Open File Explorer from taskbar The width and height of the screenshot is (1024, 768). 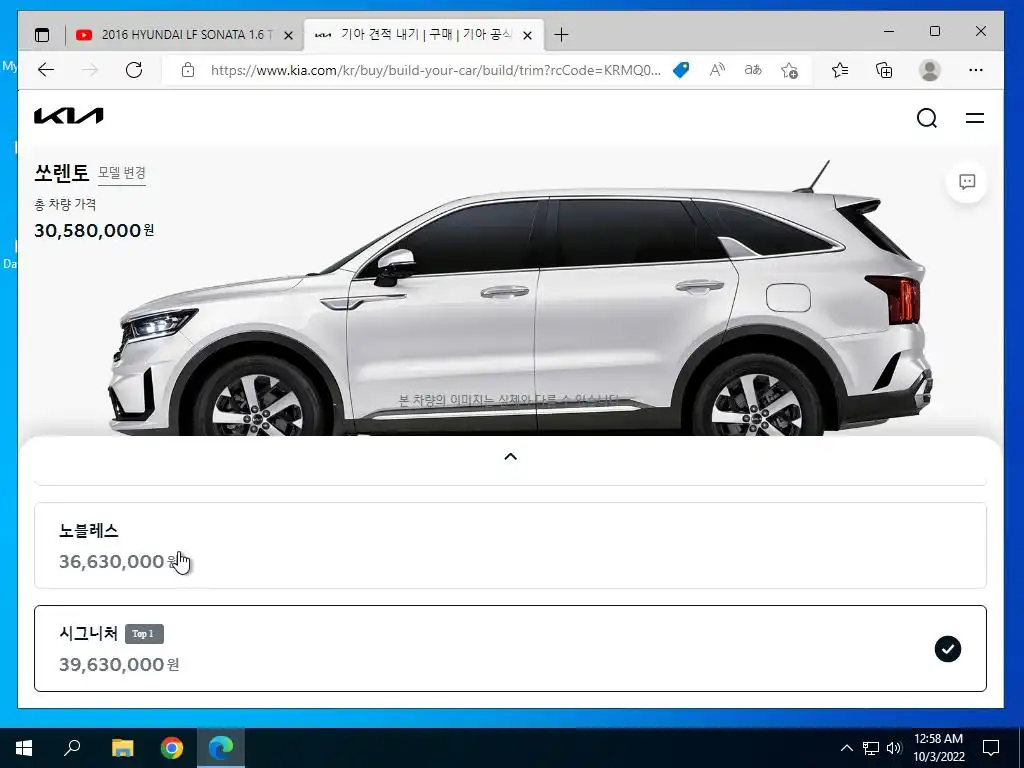122,748
